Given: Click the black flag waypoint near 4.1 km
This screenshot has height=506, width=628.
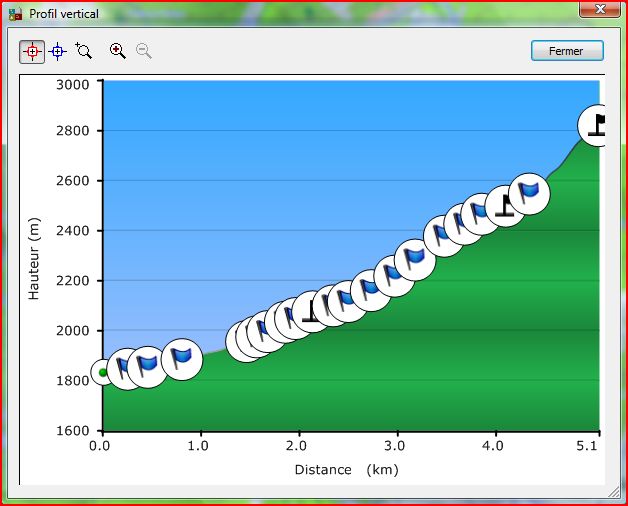Looking at the screenshot, I should 507,207.
